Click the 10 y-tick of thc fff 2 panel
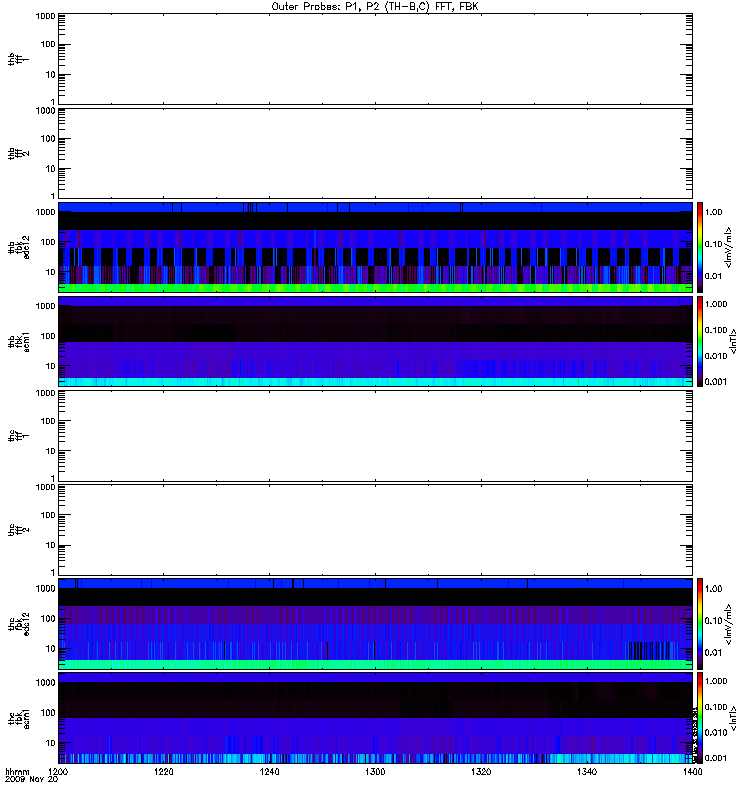Viewport: 750px width, 800px height. pos(51,545)
